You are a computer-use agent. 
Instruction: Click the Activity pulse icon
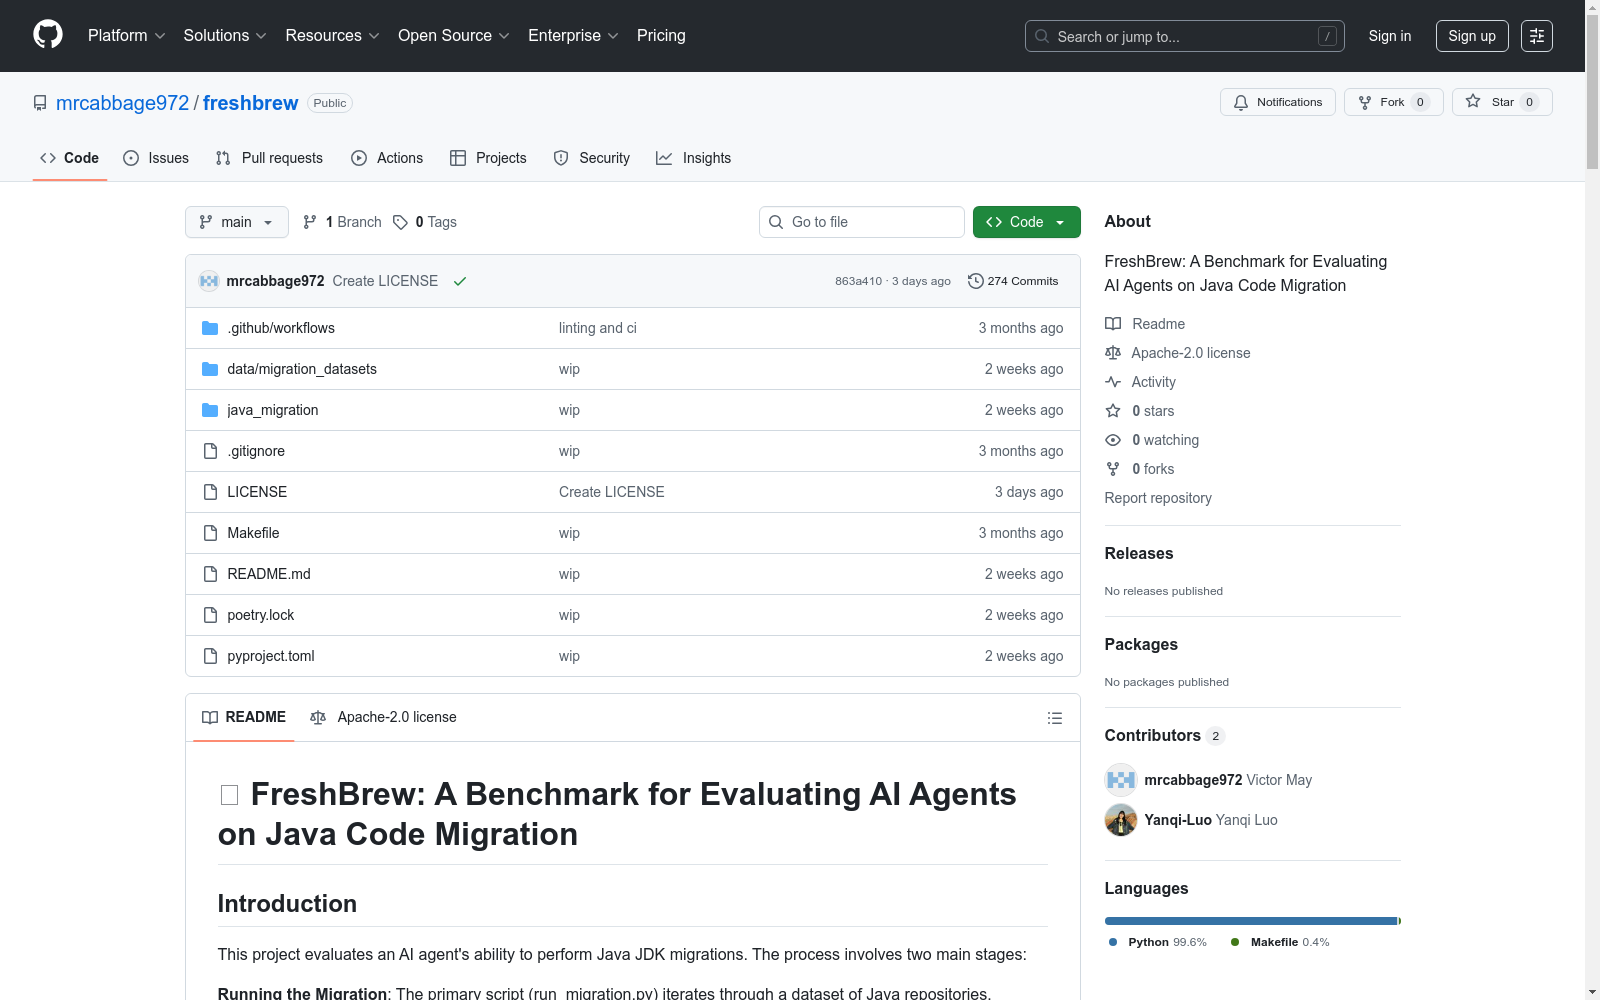1113,382
